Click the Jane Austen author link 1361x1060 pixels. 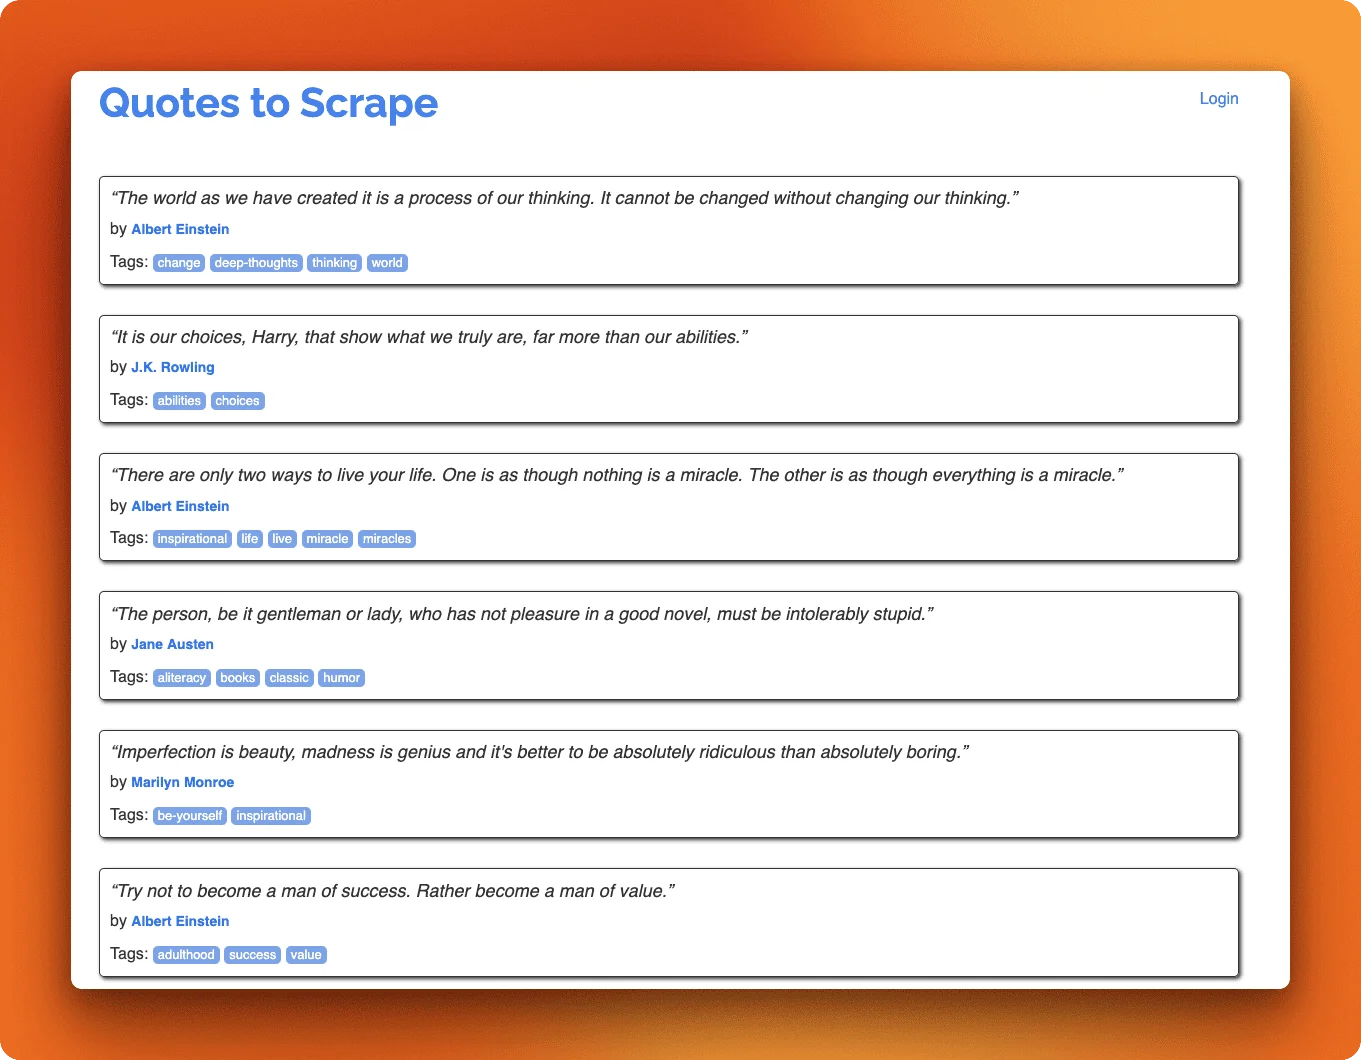click(x=172, y=644)
